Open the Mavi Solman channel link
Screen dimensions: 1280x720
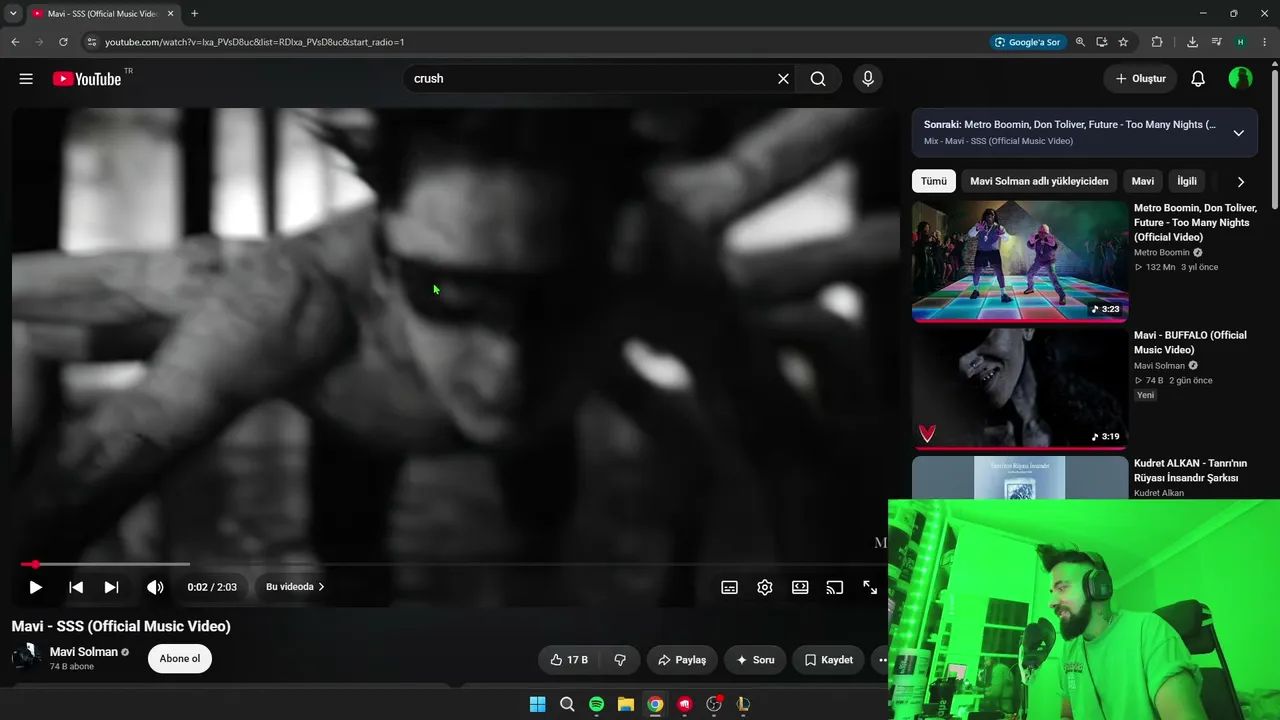[x=84, y=652]
